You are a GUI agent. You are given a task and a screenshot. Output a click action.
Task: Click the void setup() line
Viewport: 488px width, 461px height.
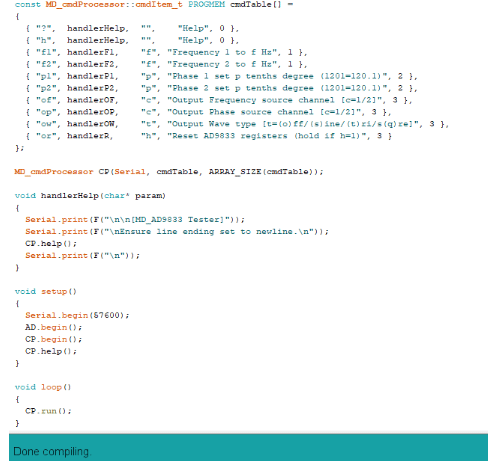46,292
